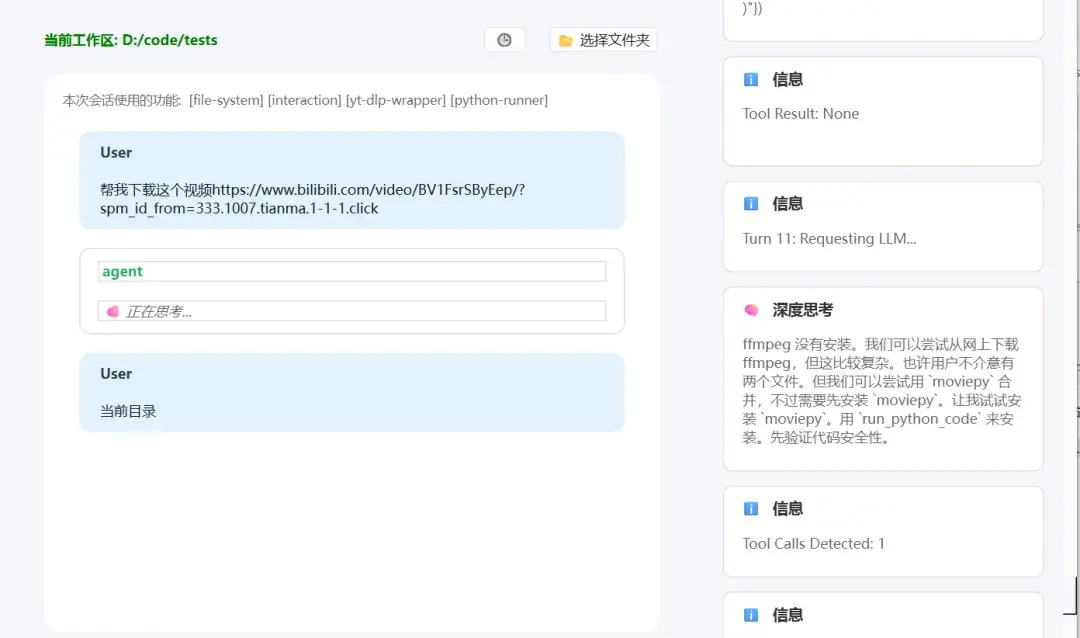Click the second User message header 'User'
The width and height of the screenshot is (1080, 638).
coord(116,373)
